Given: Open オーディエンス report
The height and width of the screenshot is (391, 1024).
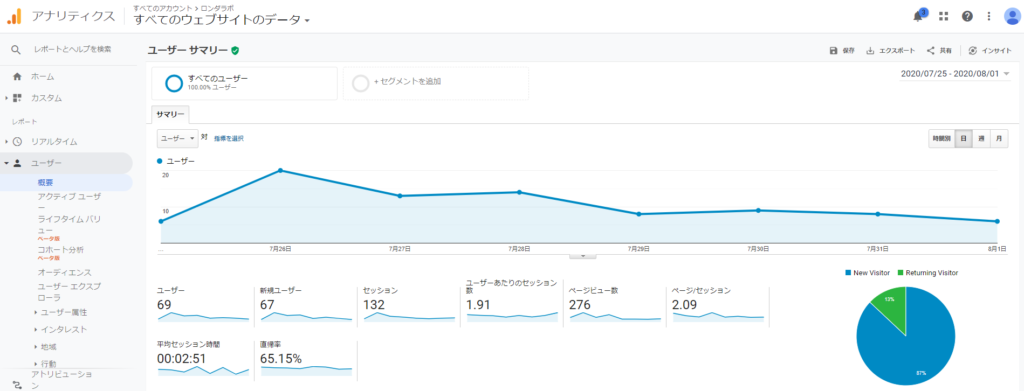Looking at the screenshot, I should pyautogui.click(x=65, y=272).
